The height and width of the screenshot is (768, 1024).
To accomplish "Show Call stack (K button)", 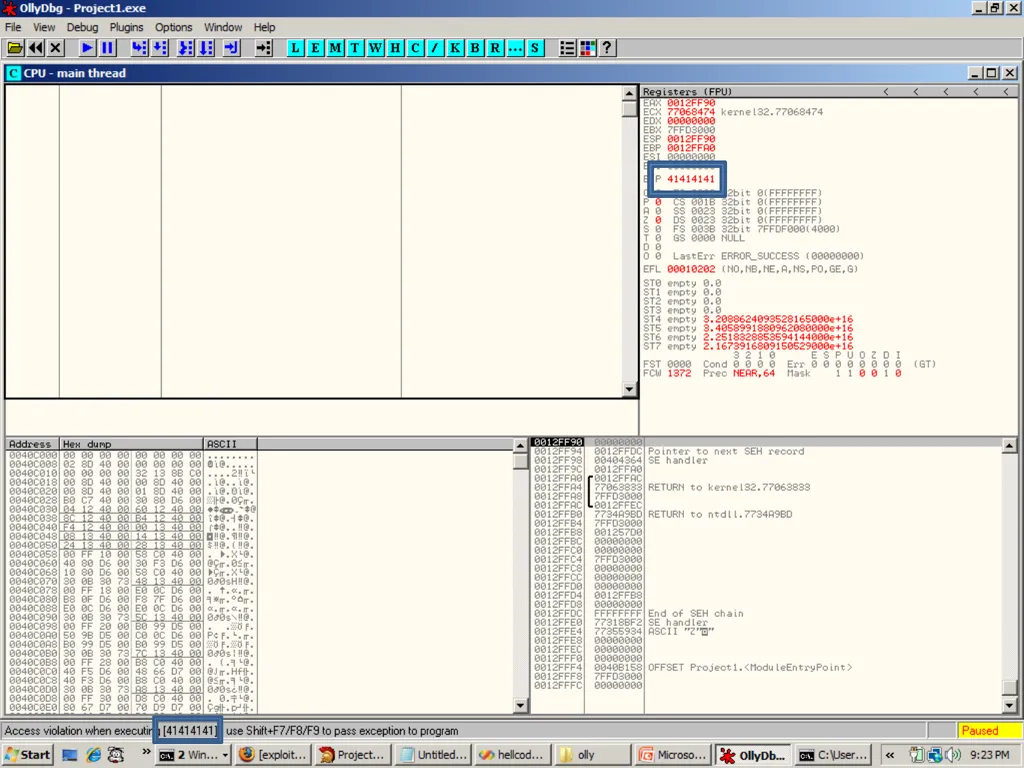I will pos(455,48).
